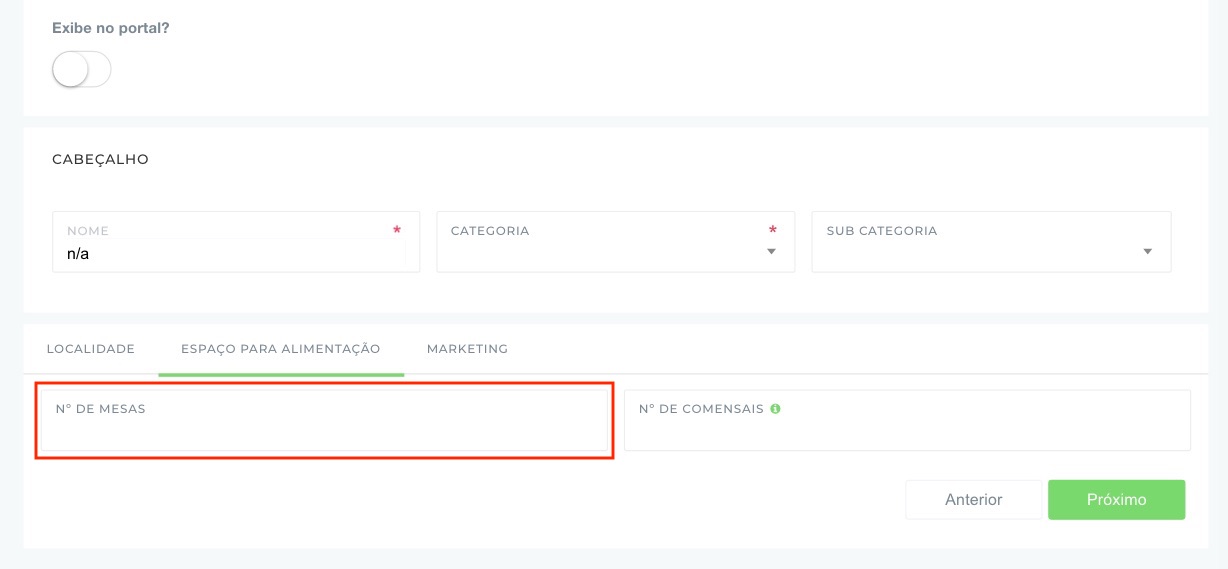The height and width of the screenshot is (569, 1228).
Task: Click the red asterisk on Nome field
Action: click(x=397, y=231)
